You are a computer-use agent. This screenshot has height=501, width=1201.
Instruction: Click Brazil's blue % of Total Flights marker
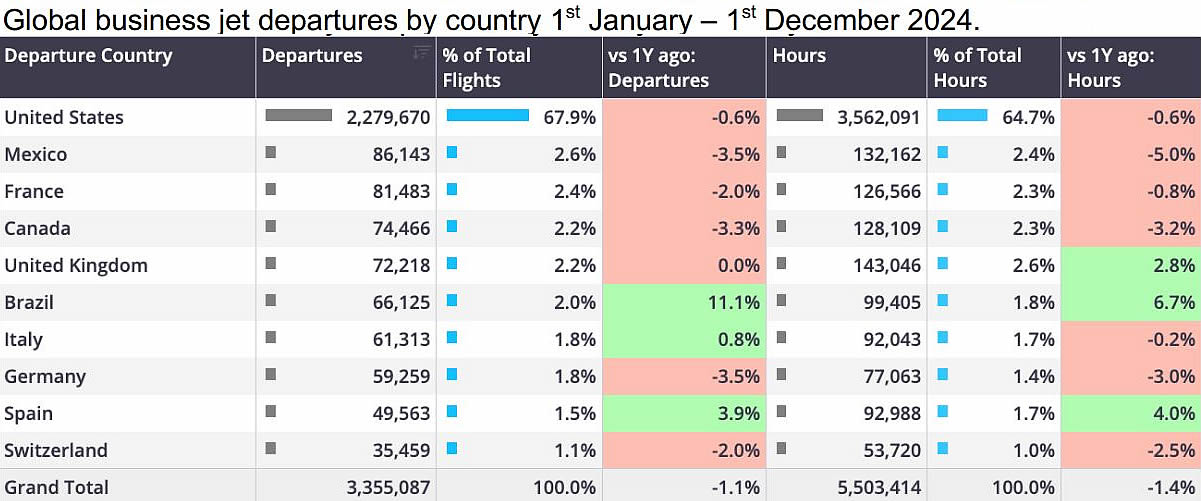point(451,301)
